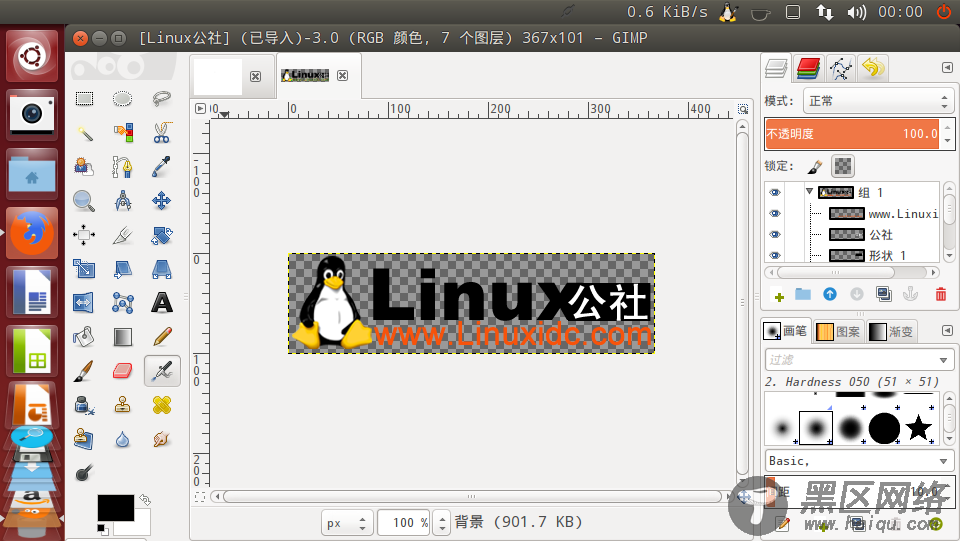
Task: Switch to the Layers dock tab
Action: click(776, 69)
